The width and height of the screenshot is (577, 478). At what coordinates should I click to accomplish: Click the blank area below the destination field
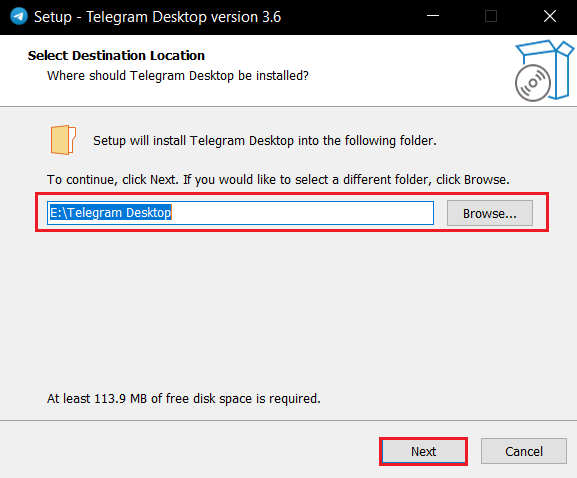[288, 309]
